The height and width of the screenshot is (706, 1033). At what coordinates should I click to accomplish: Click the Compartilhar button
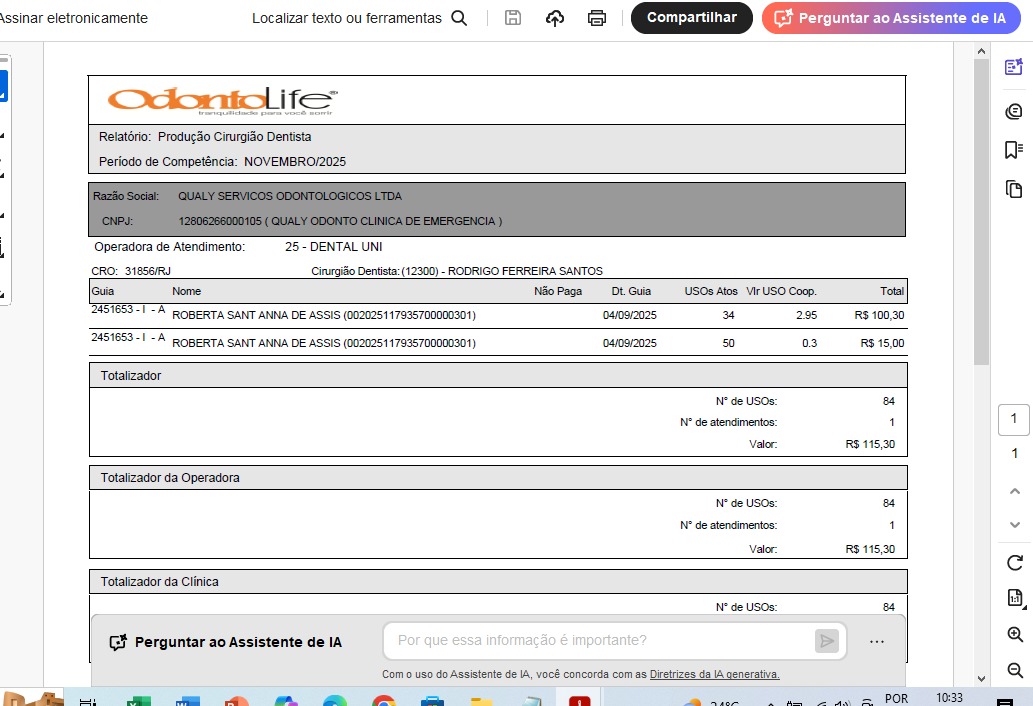pyautogui.click(x=691, y=18)
